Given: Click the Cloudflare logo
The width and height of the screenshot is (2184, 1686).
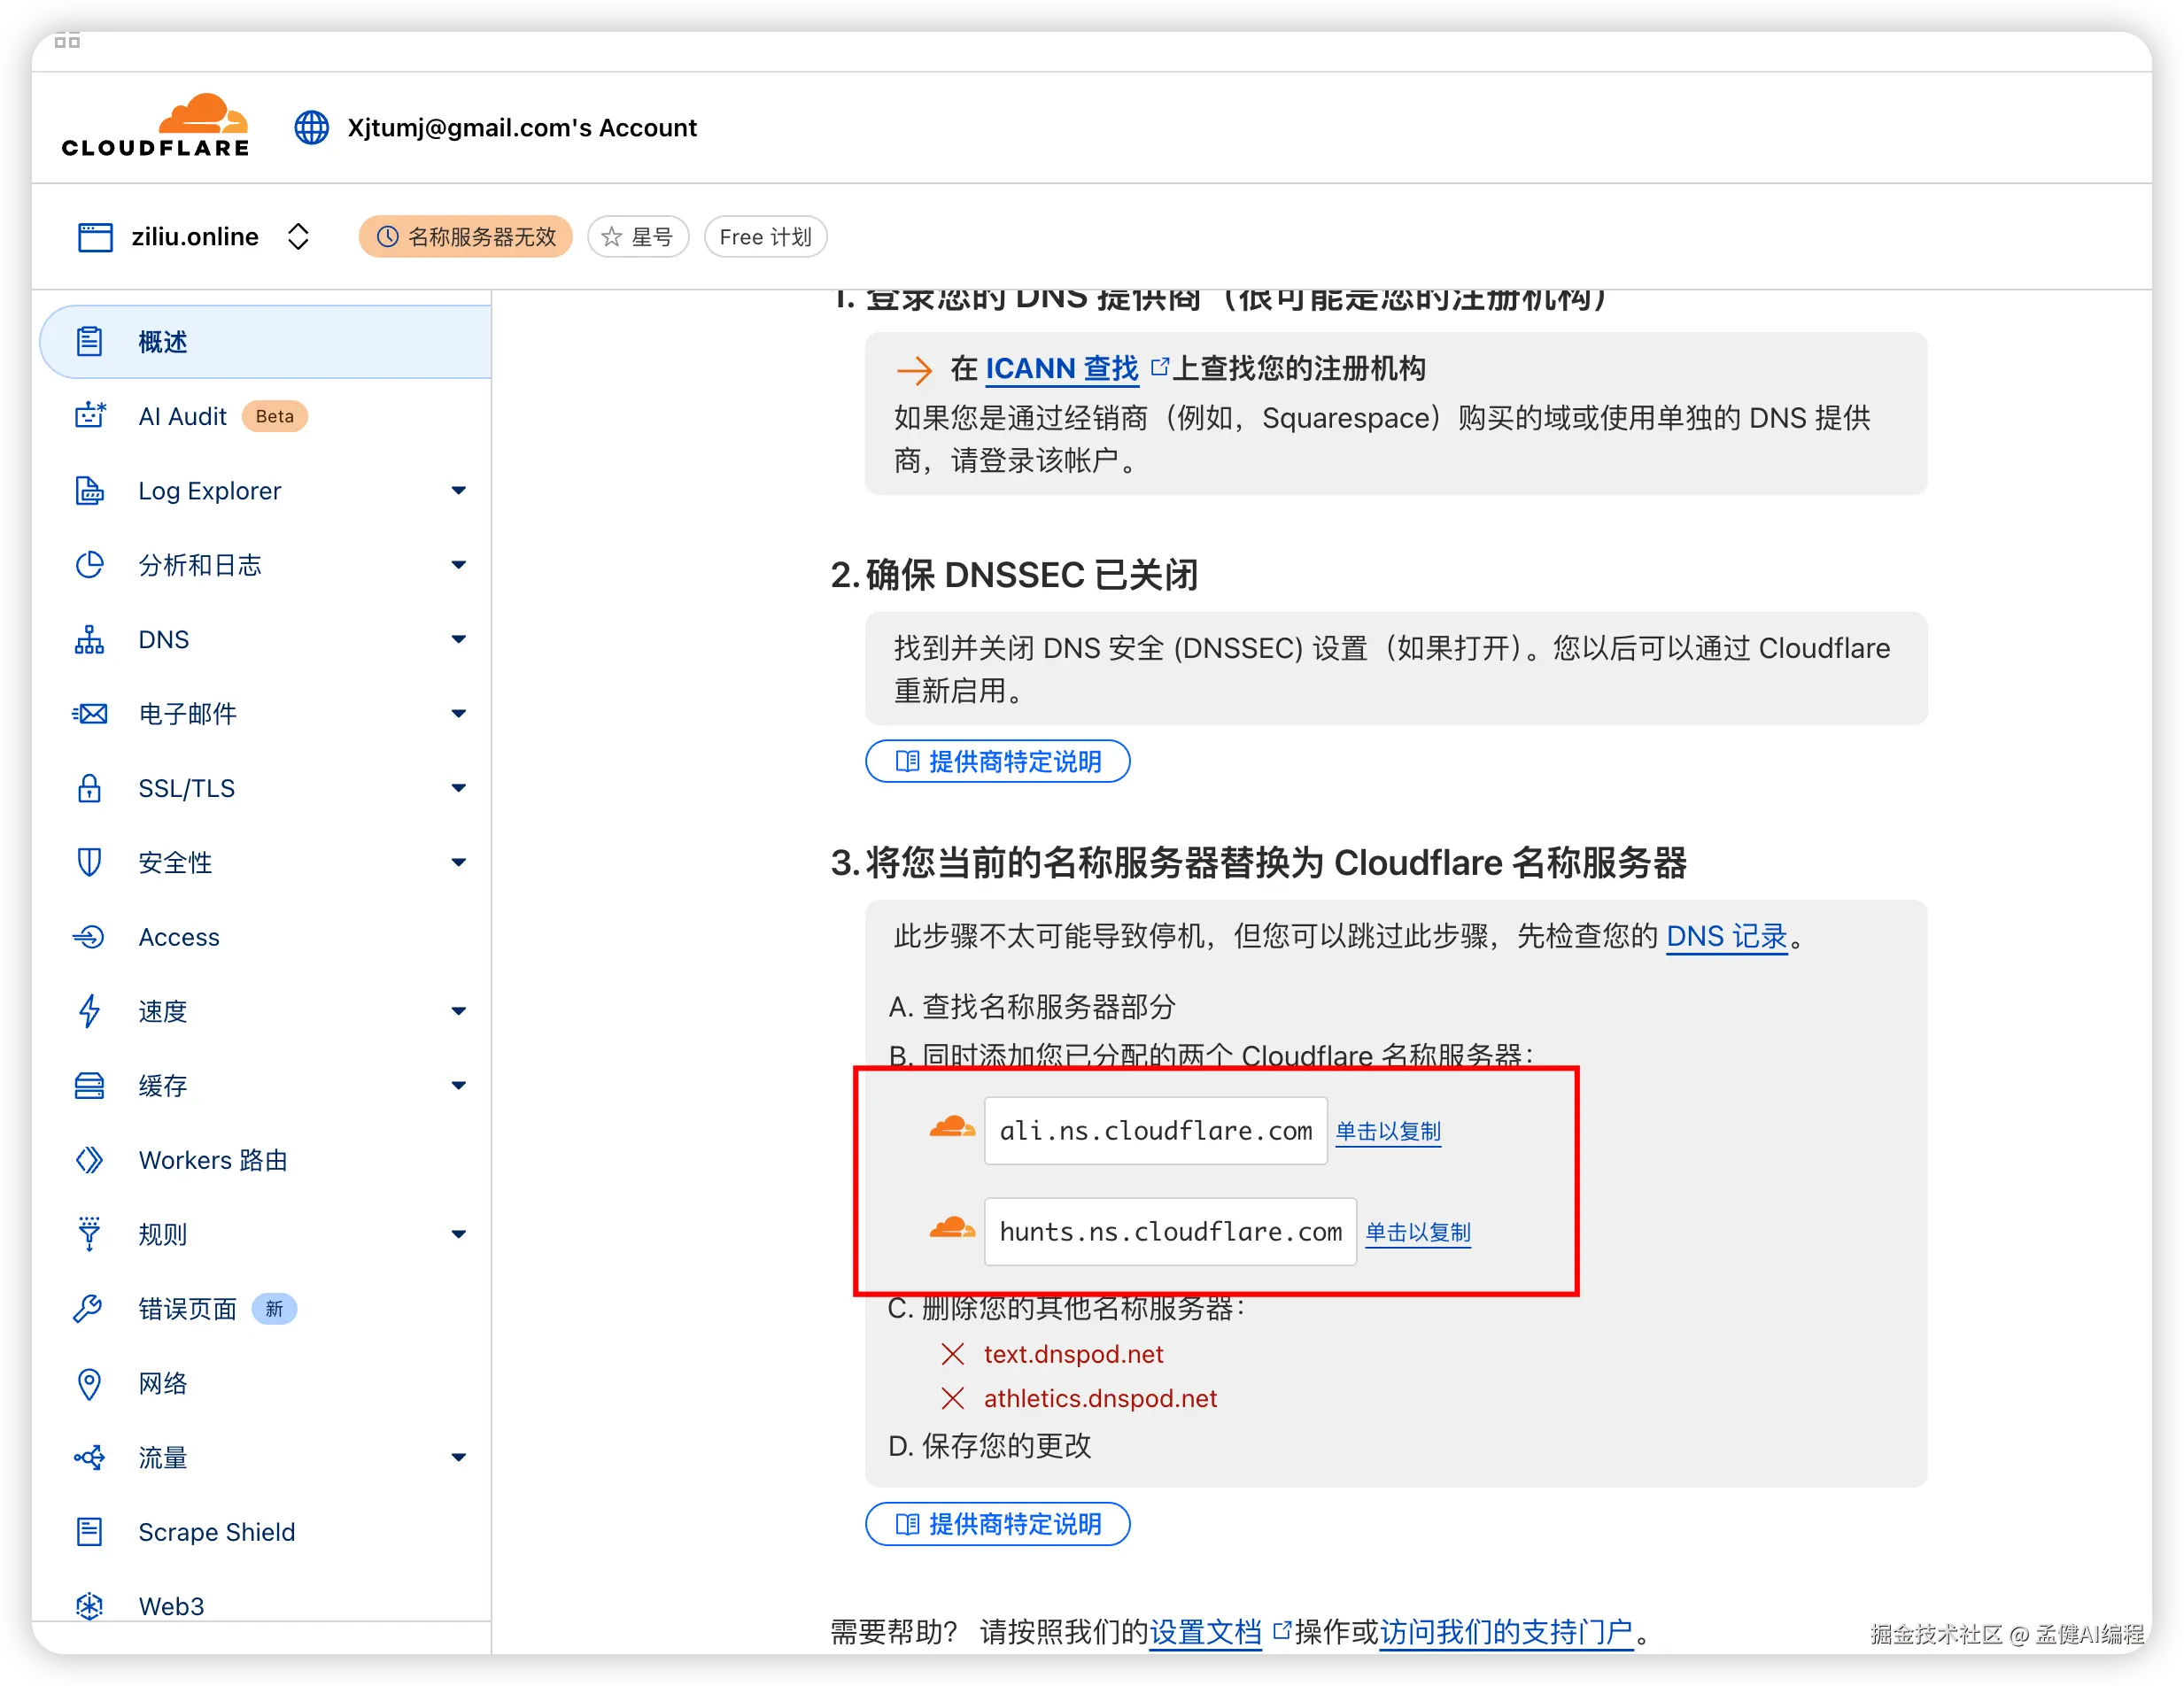Looking at the screenshot, I should click(x=155, y=127).
